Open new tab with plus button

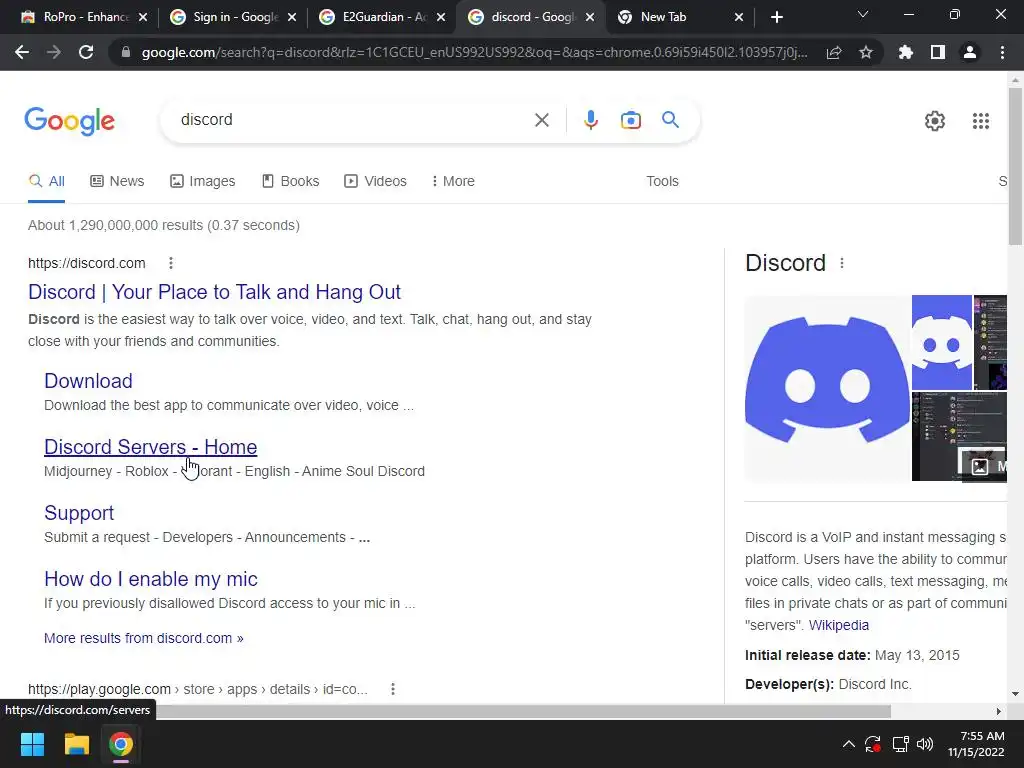pos(776,18)
